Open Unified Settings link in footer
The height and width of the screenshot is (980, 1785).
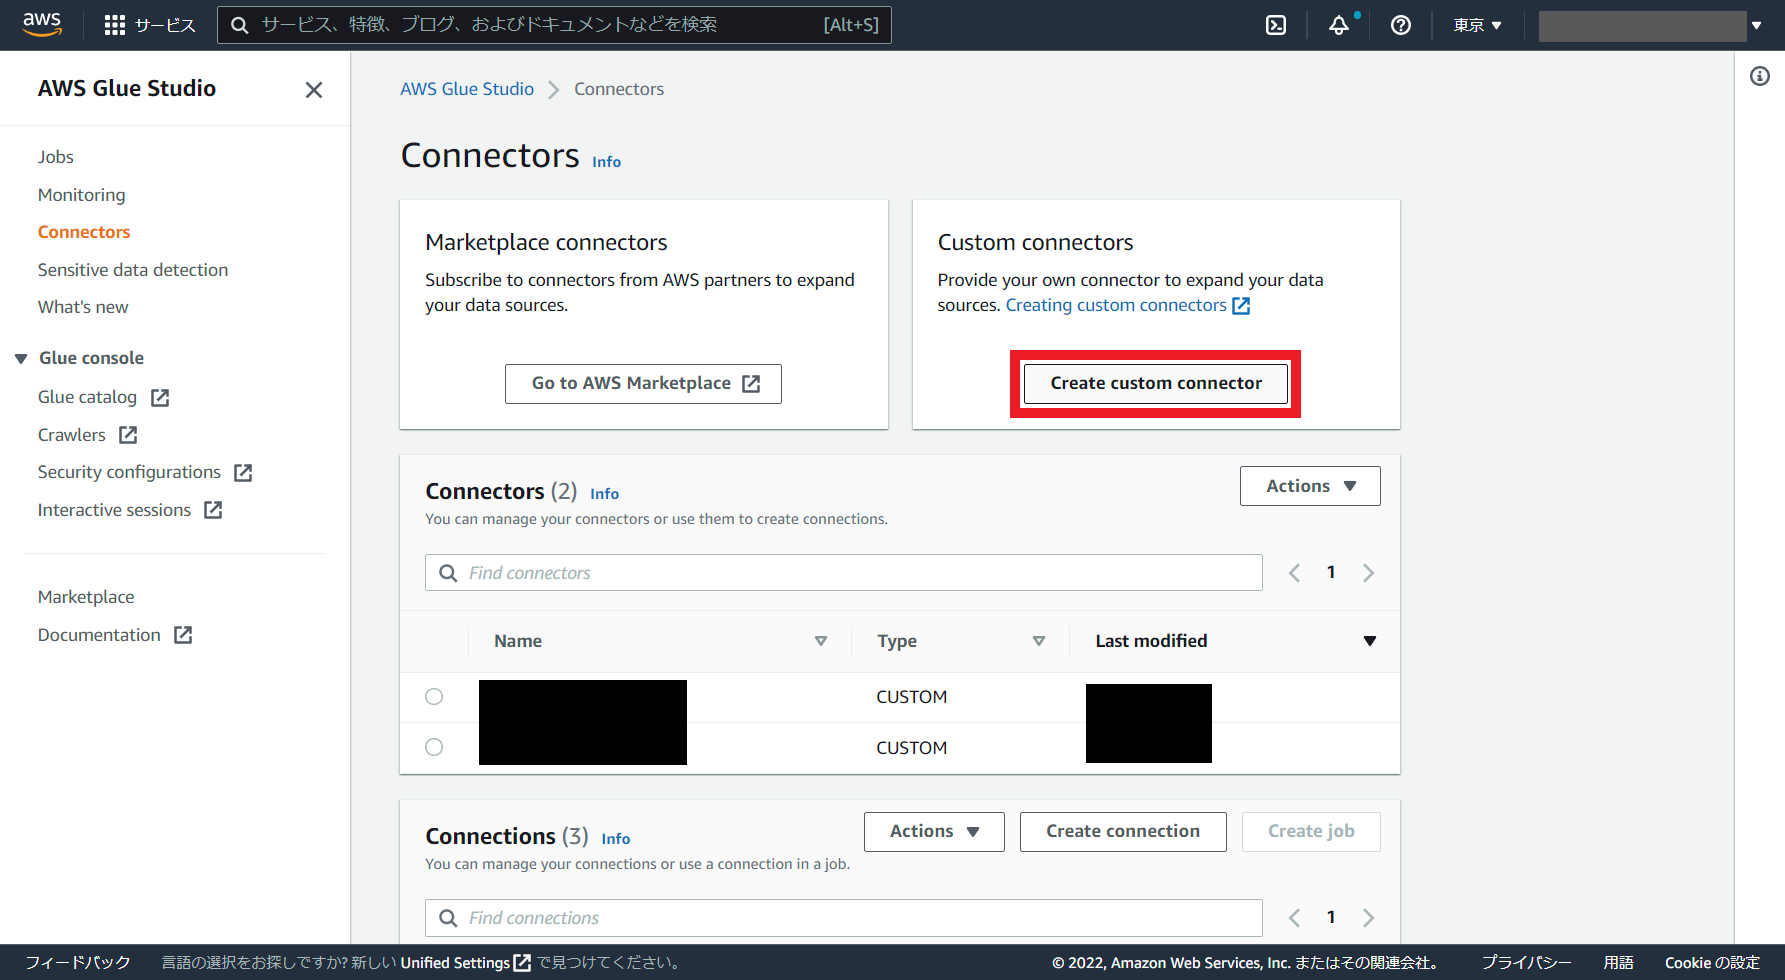coord(455,963)
